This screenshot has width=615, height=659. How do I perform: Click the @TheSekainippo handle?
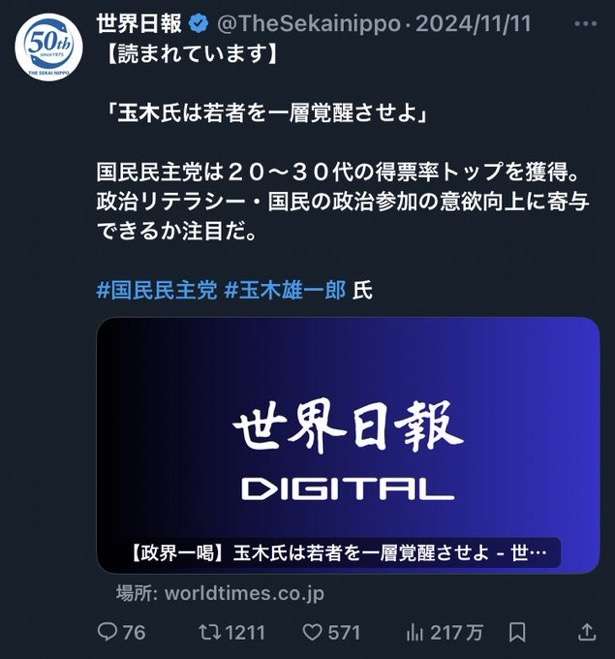309,24
